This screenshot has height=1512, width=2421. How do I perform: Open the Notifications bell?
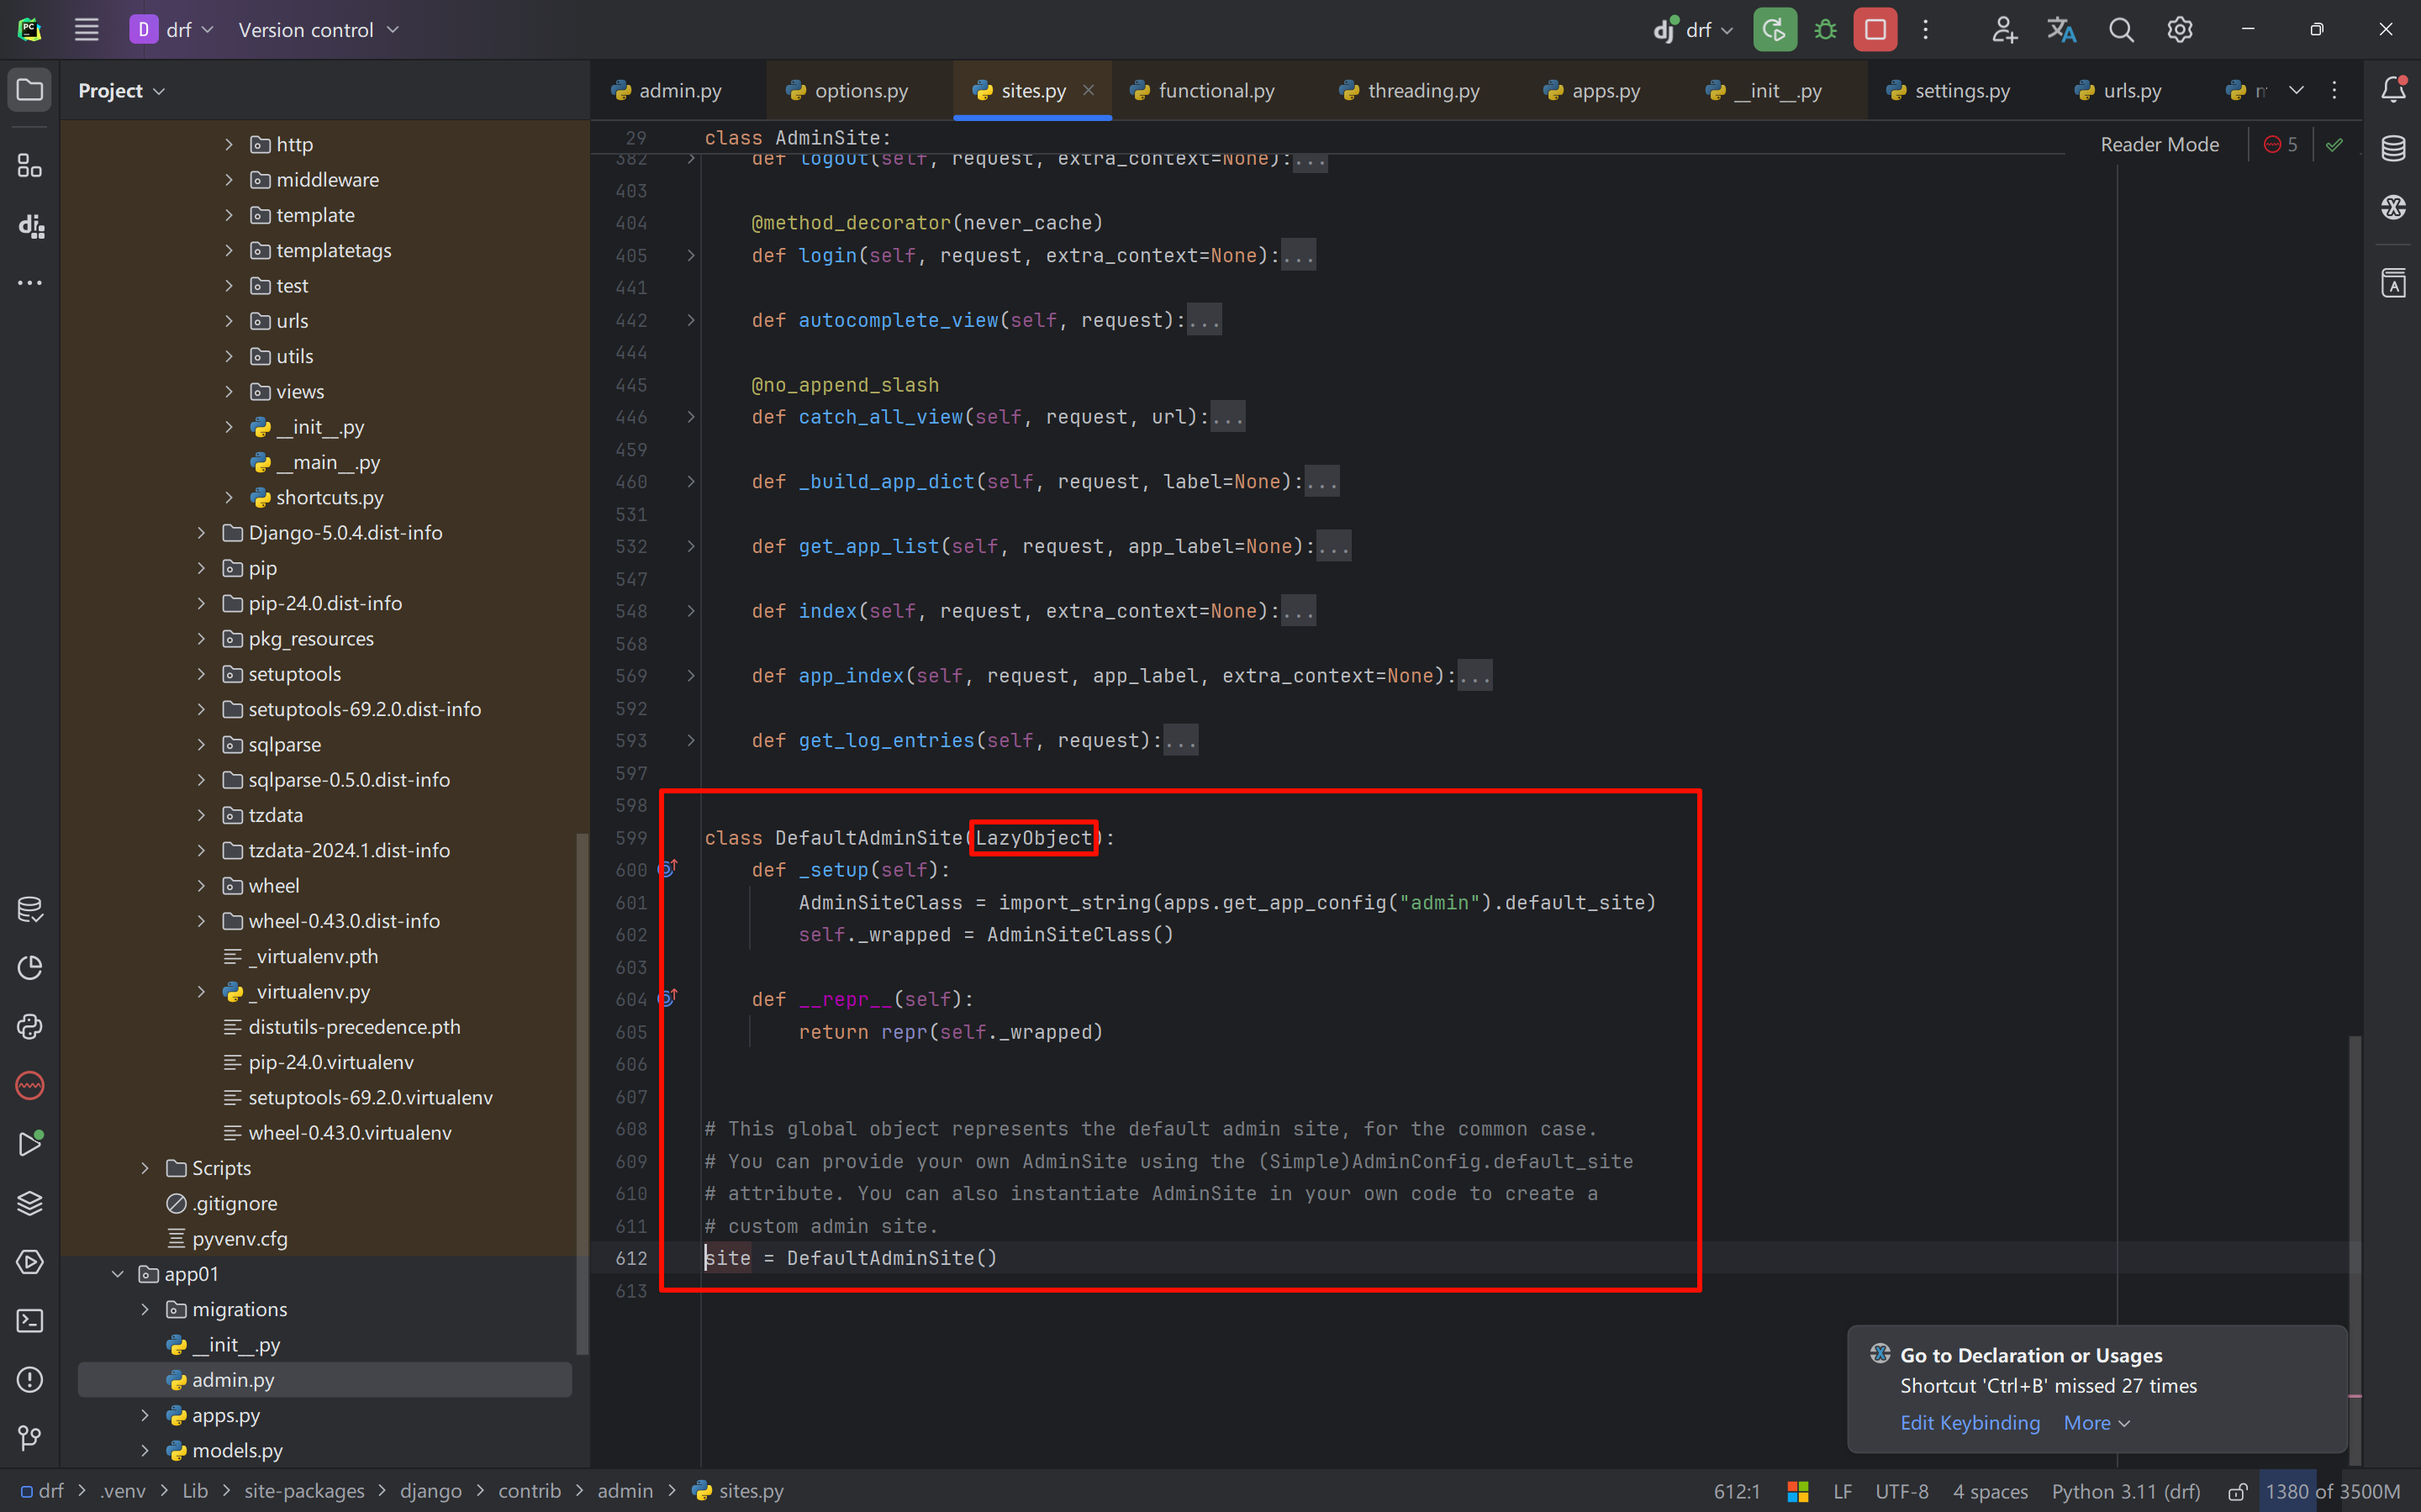pos(2392,90)
